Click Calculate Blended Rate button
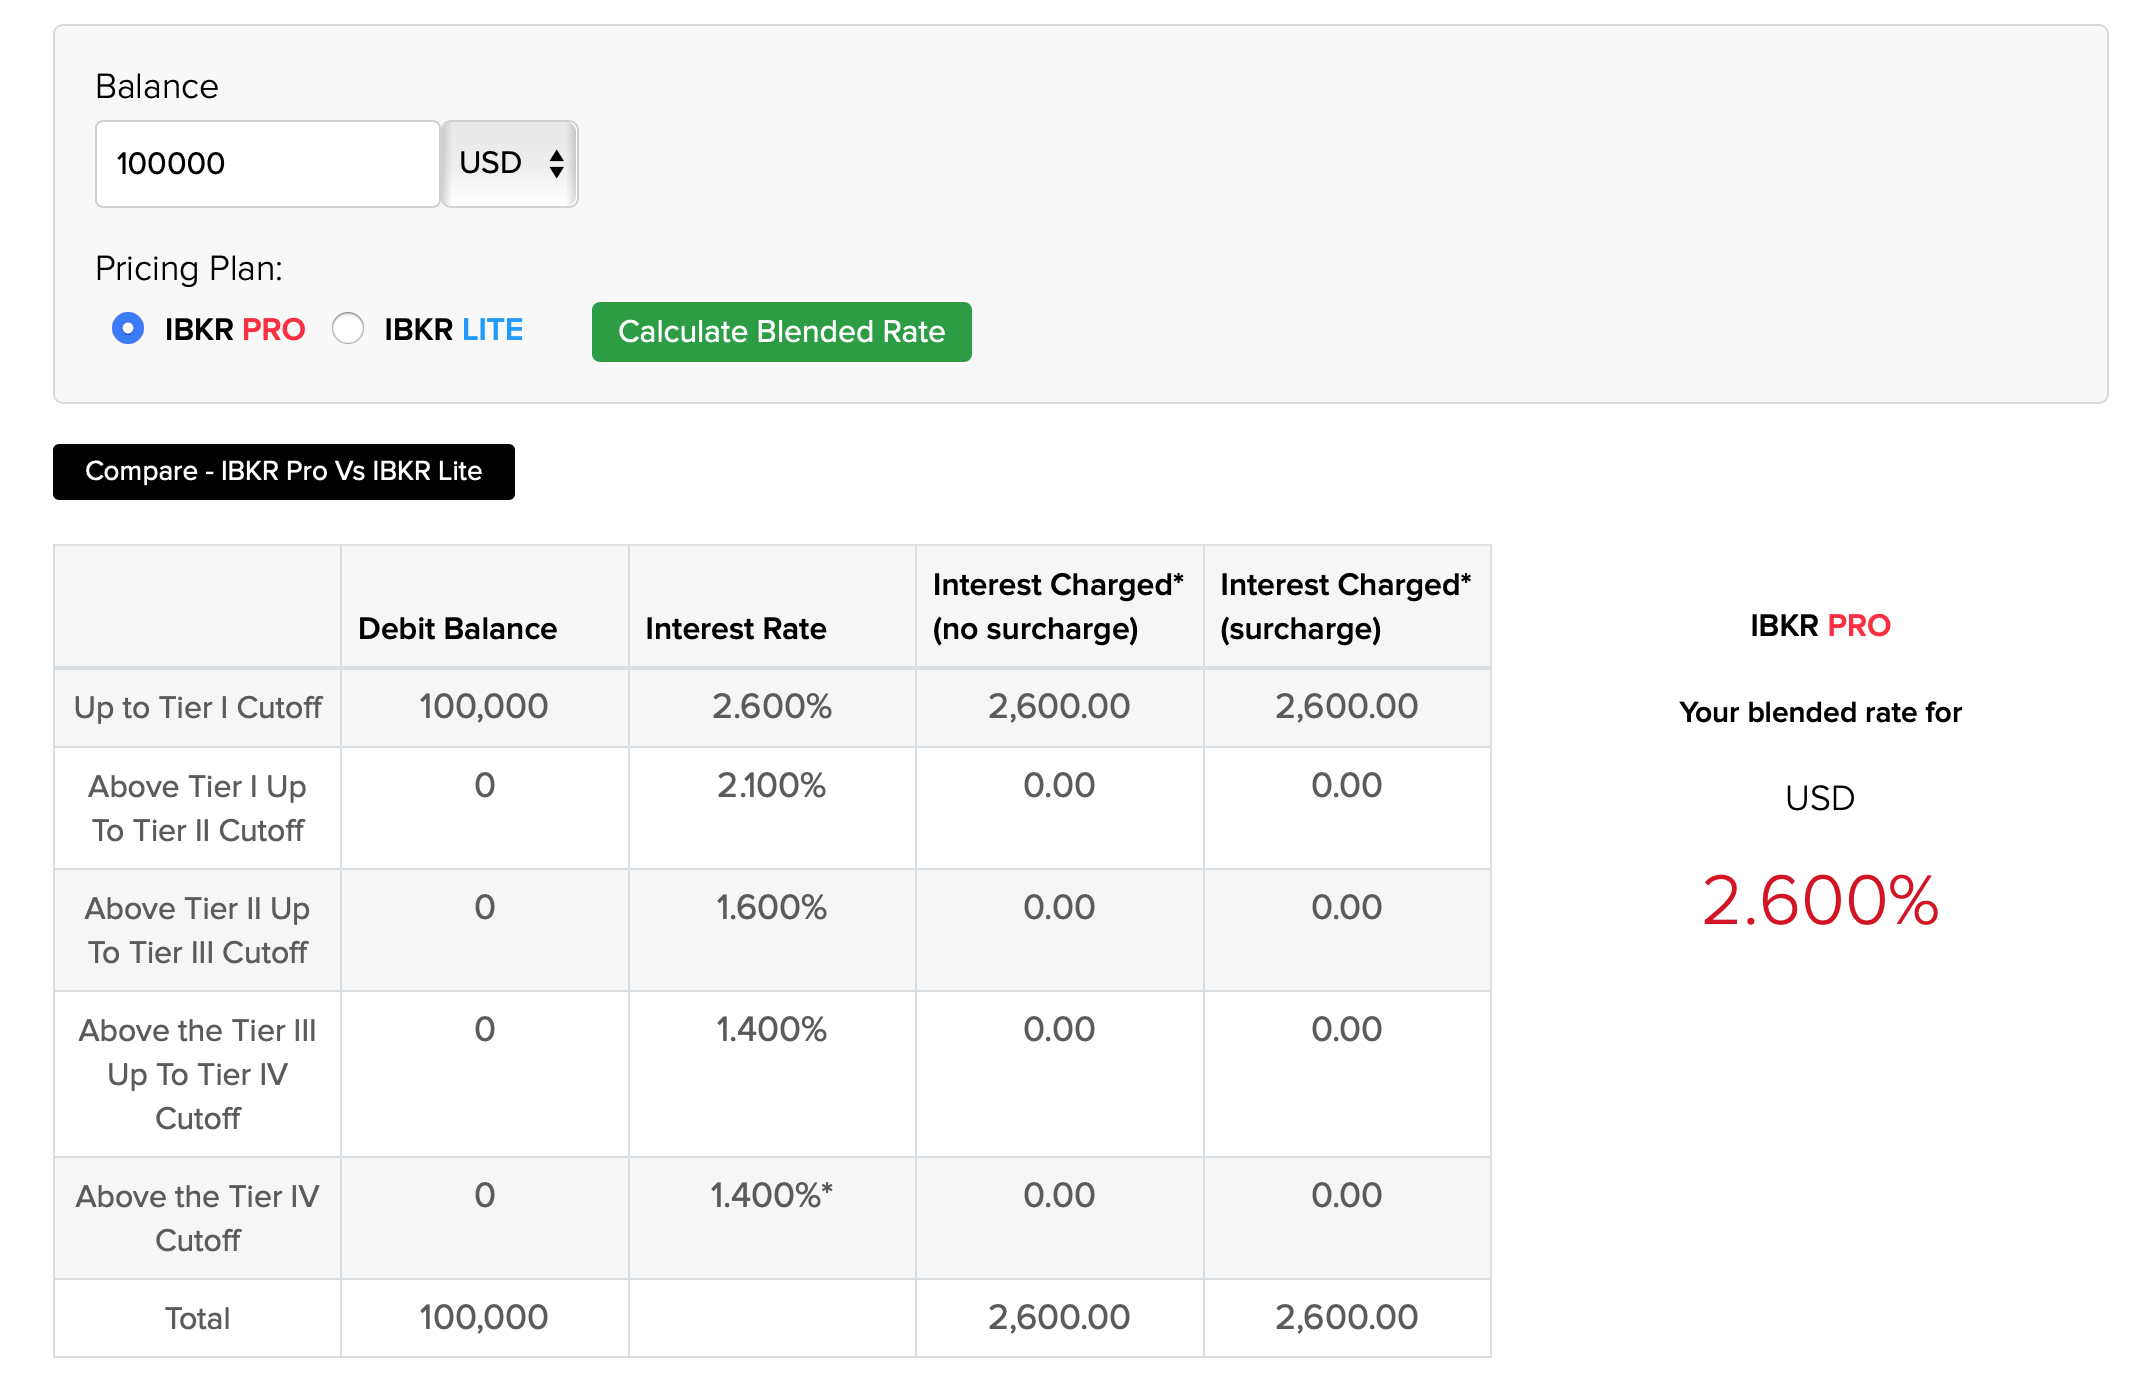The image size is (2138, 1386). point(781,332)
